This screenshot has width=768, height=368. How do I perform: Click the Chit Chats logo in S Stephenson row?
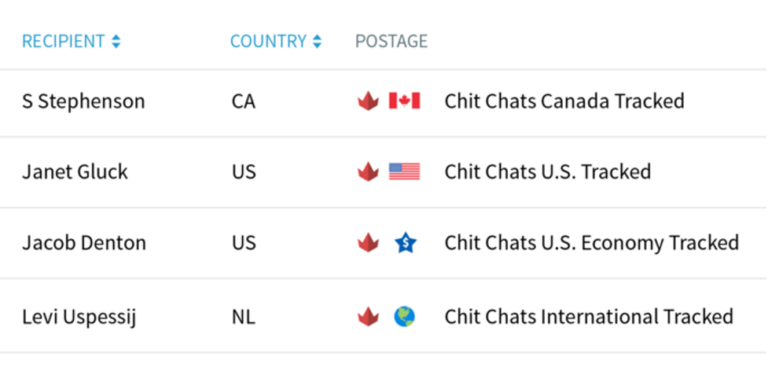368,101
